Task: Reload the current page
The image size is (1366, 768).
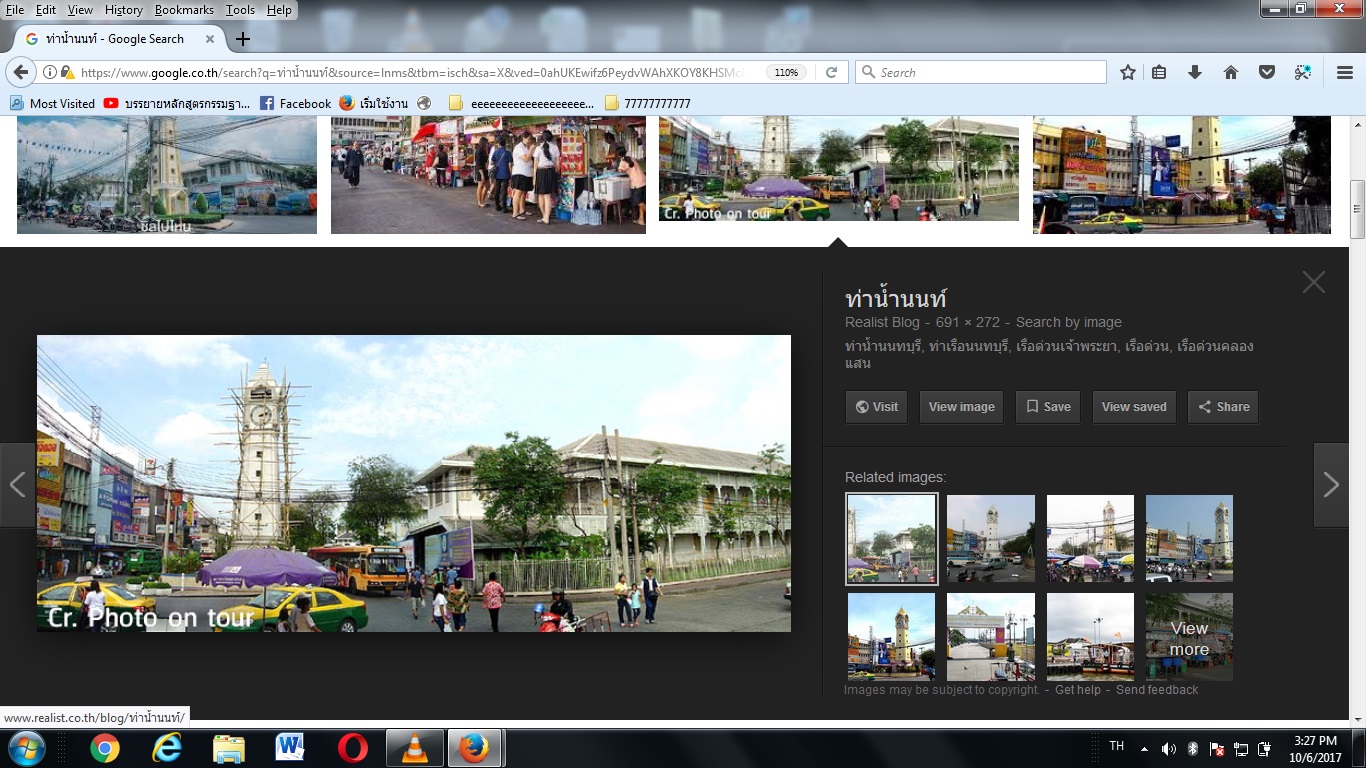Action: click(831, 72)
